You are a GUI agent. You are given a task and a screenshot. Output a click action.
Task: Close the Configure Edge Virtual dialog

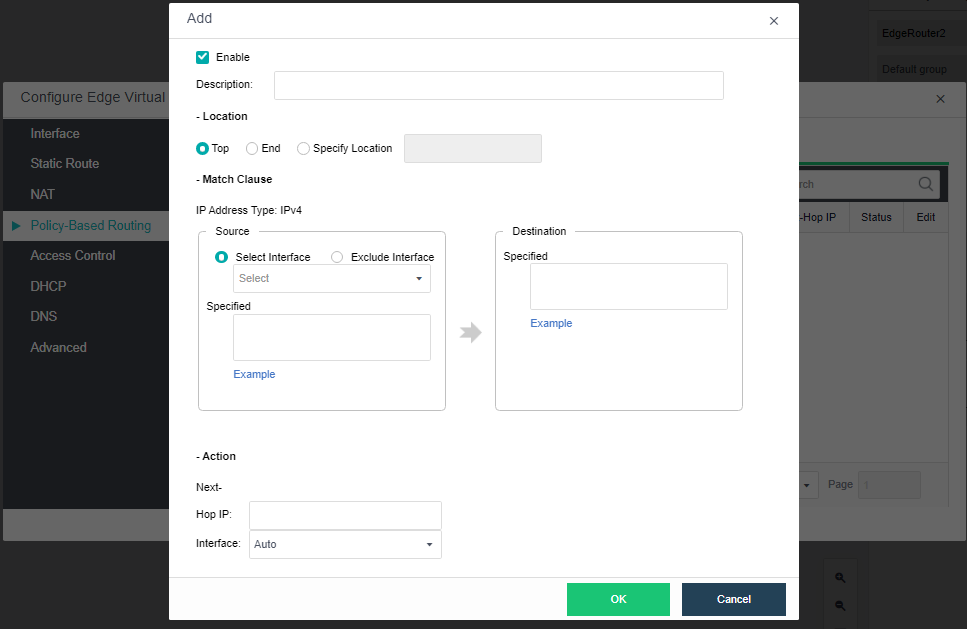click(x=940, y=99)
